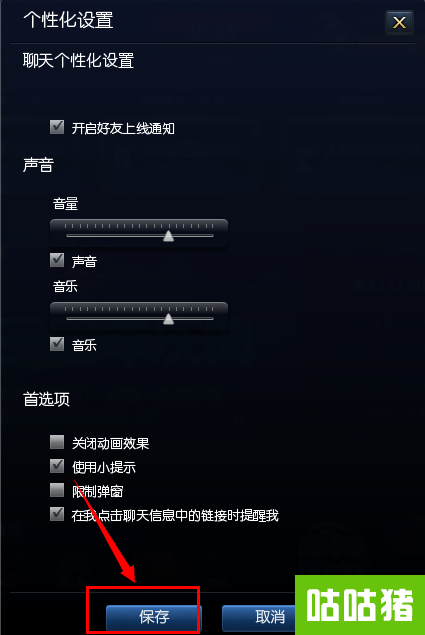Enable 关闭动画效果 checkbox
The width and height of the screenshot is (425, 635).
[57, 442]
